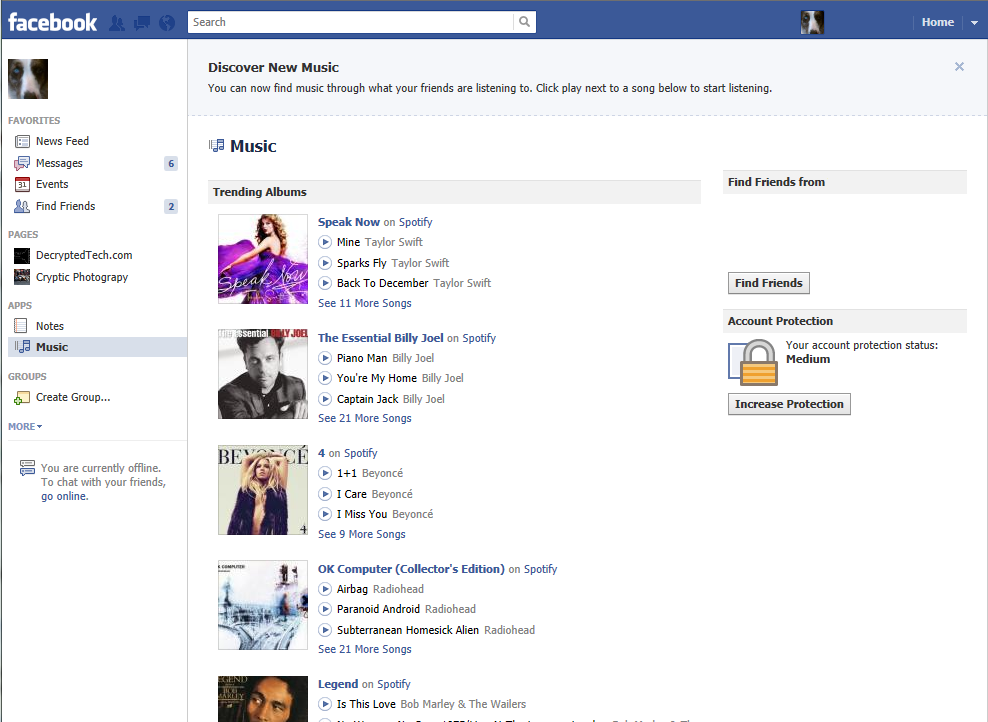
Task: Click in the Search field
Action: [x=350, y=22]
